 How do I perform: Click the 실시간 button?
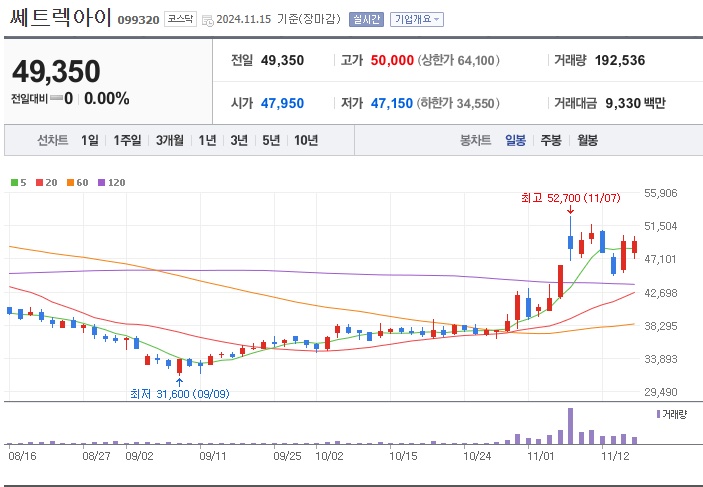tap(366, 19)
